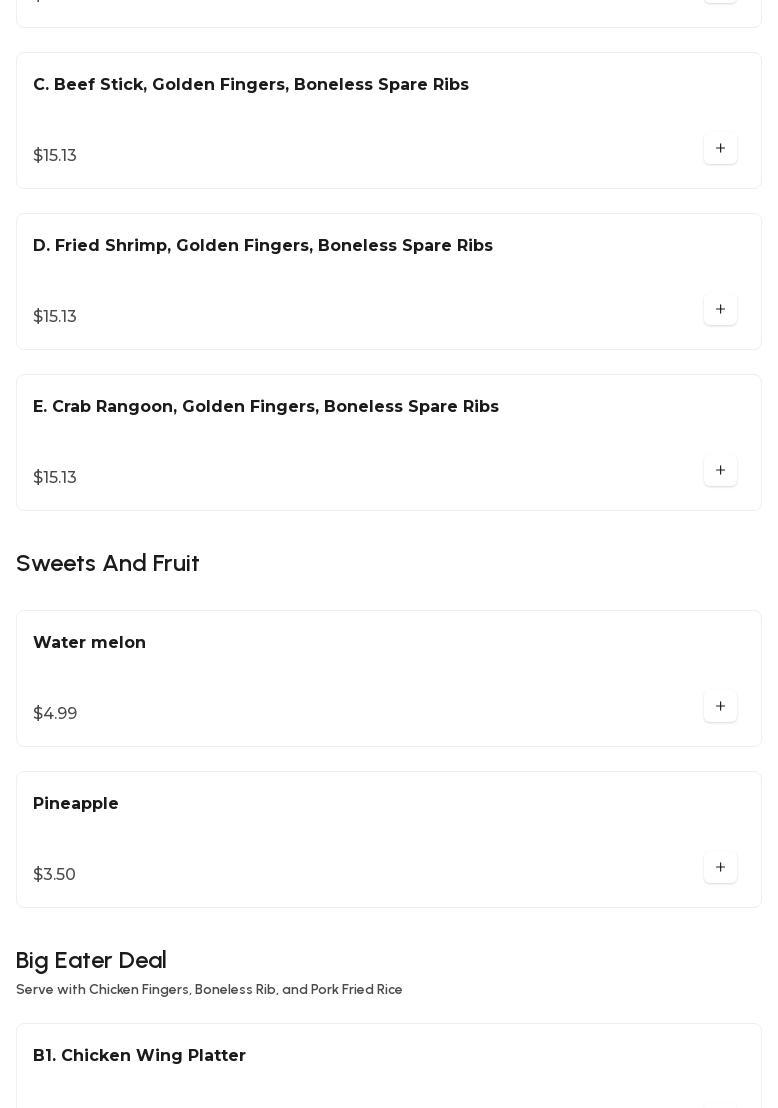Click the $15.13 price under combo C

[x=55, y=156]
